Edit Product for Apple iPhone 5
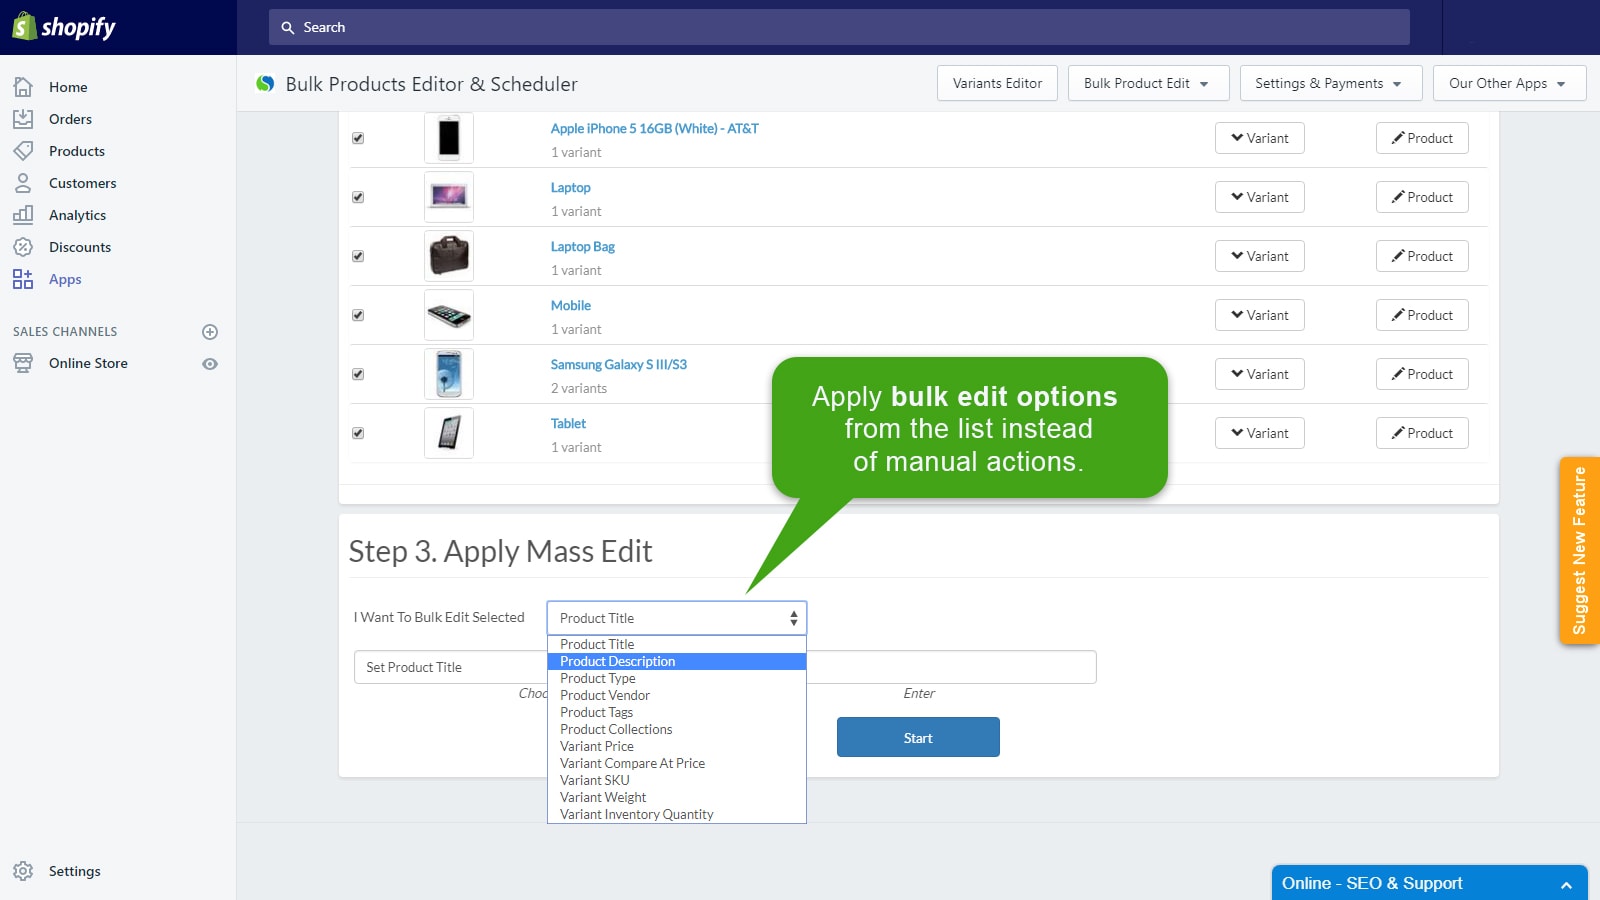 click(1422, 138)
